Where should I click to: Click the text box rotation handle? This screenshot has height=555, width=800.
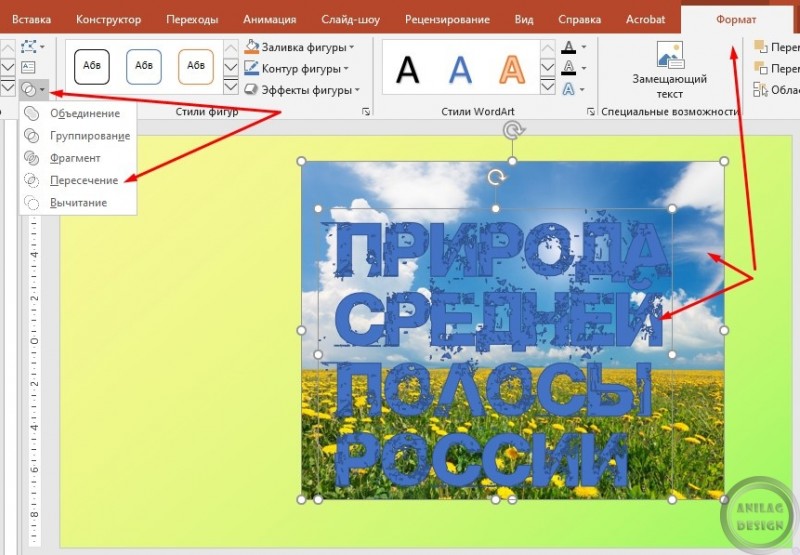(496, 178)
